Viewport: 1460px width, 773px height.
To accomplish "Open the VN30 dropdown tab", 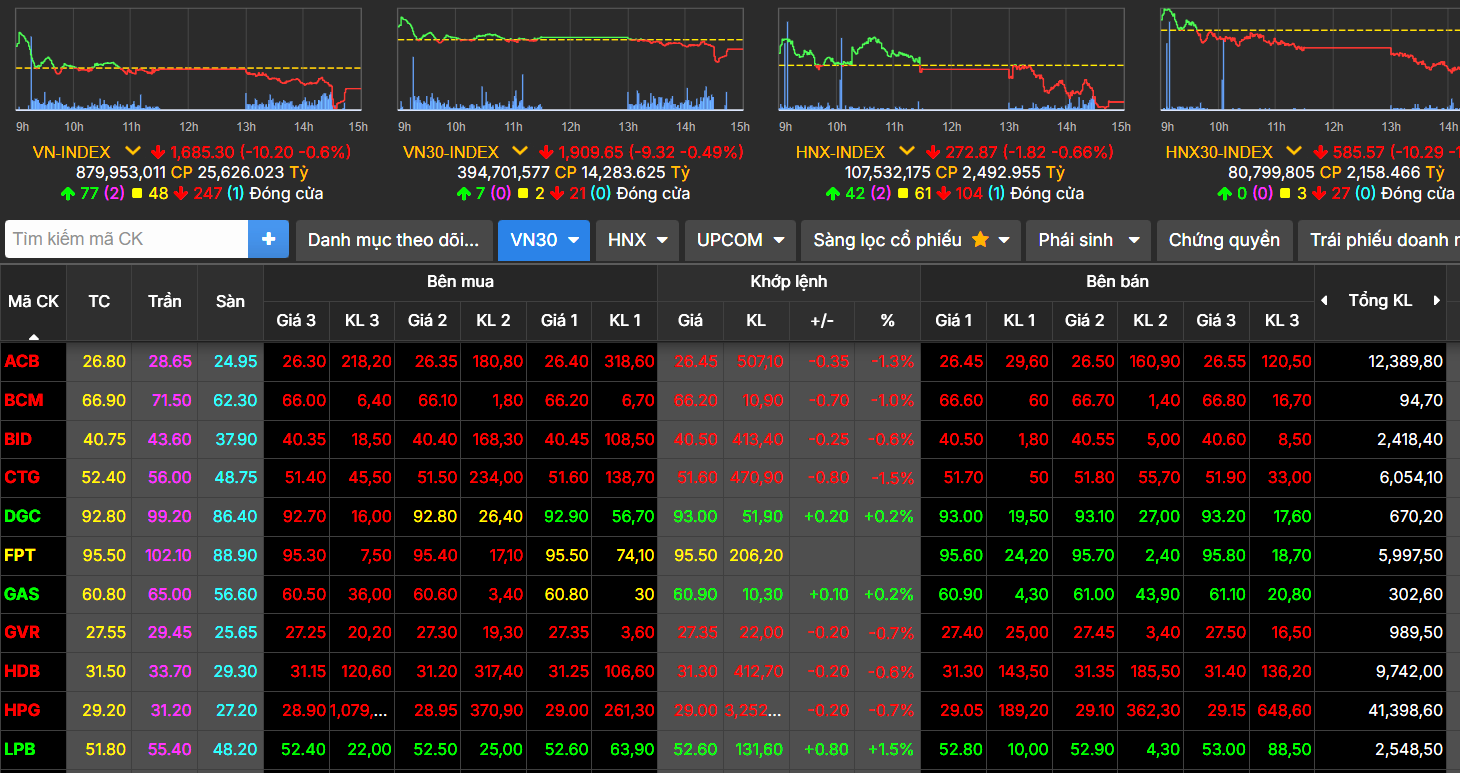I will point(544,240).
